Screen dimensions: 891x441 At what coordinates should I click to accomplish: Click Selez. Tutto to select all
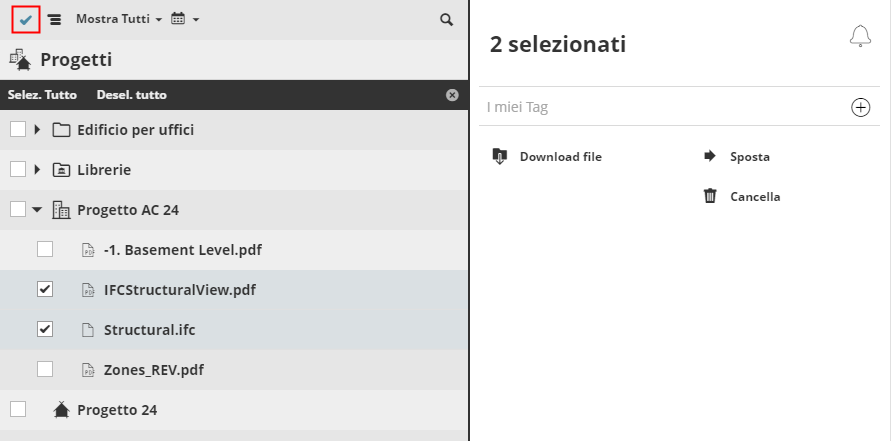pos(42,95)
